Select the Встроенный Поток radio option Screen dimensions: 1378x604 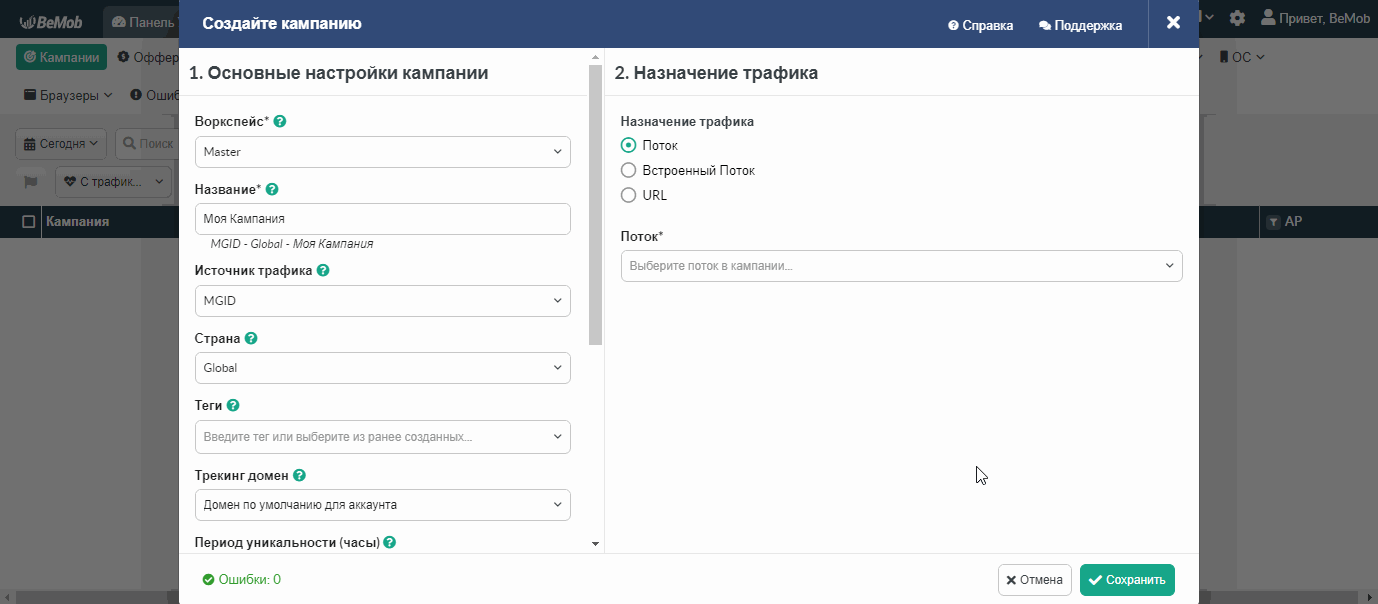click(x=629, y=171)
